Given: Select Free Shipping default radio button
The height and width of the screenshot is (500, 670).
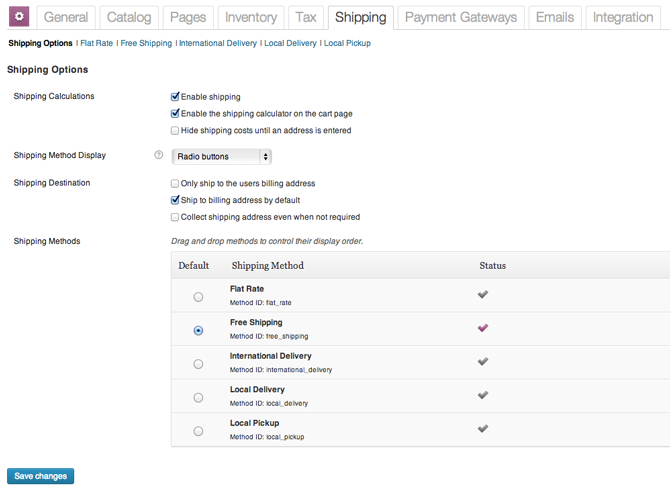Looking at the screenshot, I should tap(198, 330).
